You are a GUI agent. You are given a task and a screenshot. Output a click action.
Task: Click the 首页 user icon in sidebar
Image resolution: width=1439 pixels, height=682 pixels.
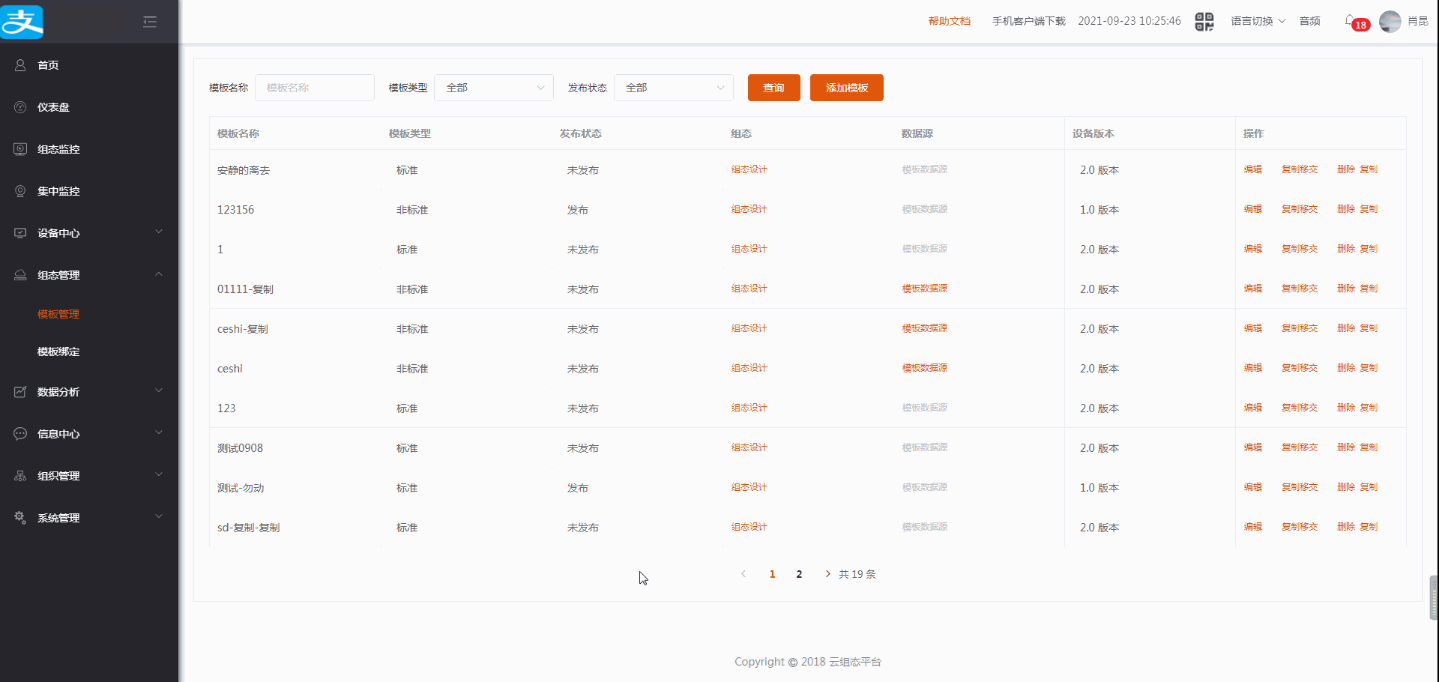coord(19,65)
